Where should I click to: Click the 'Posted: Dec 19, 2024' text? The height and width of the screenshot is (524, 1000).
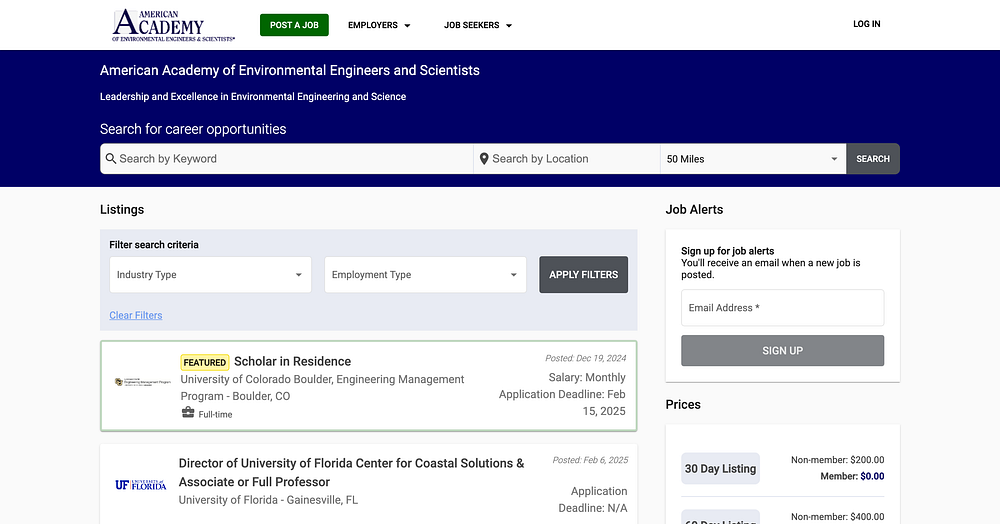(x=585, y=358)
